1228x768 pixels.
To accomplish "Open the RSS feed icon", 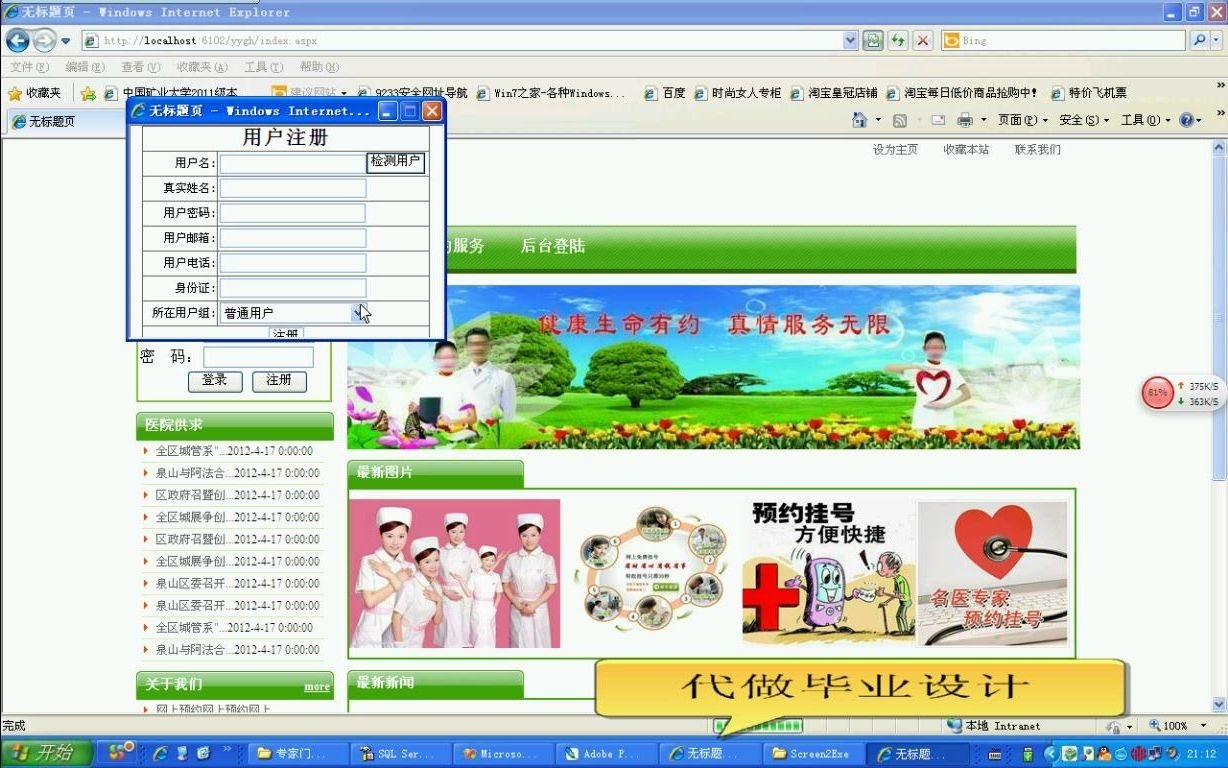I will [900, 119].
